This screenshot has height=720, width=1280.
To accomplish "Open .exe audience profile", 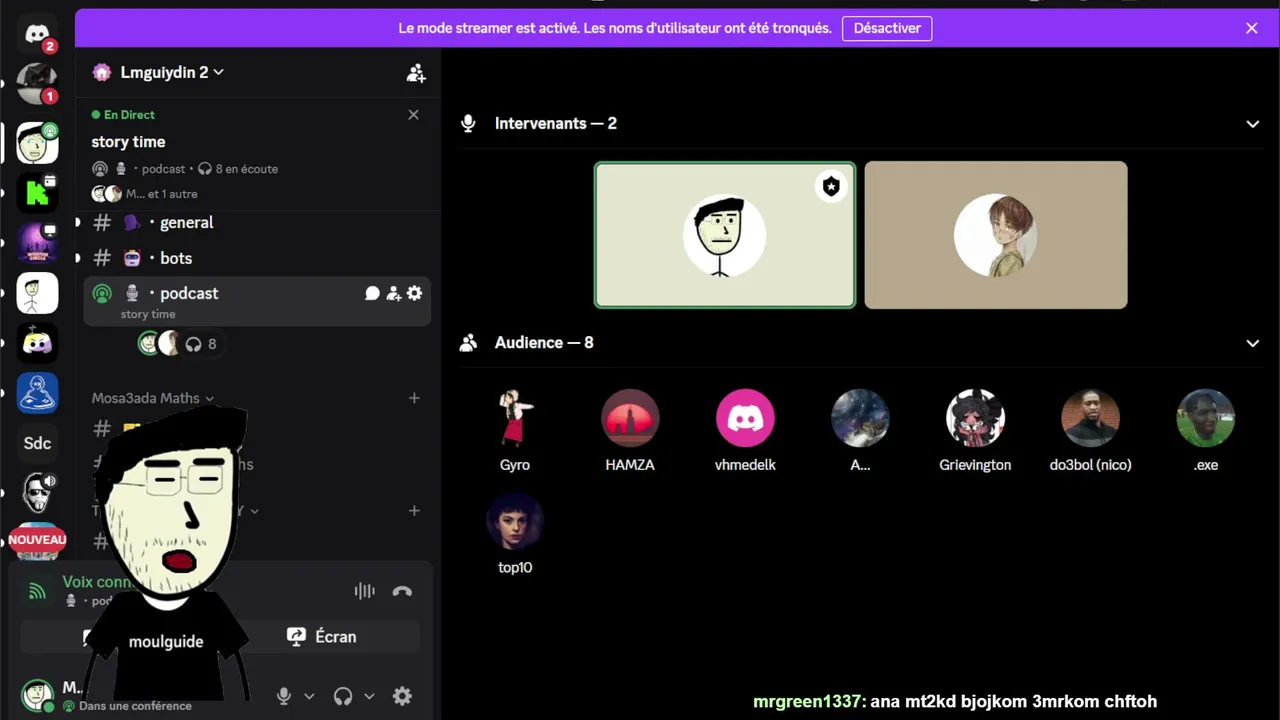I will coord(1206,430).
